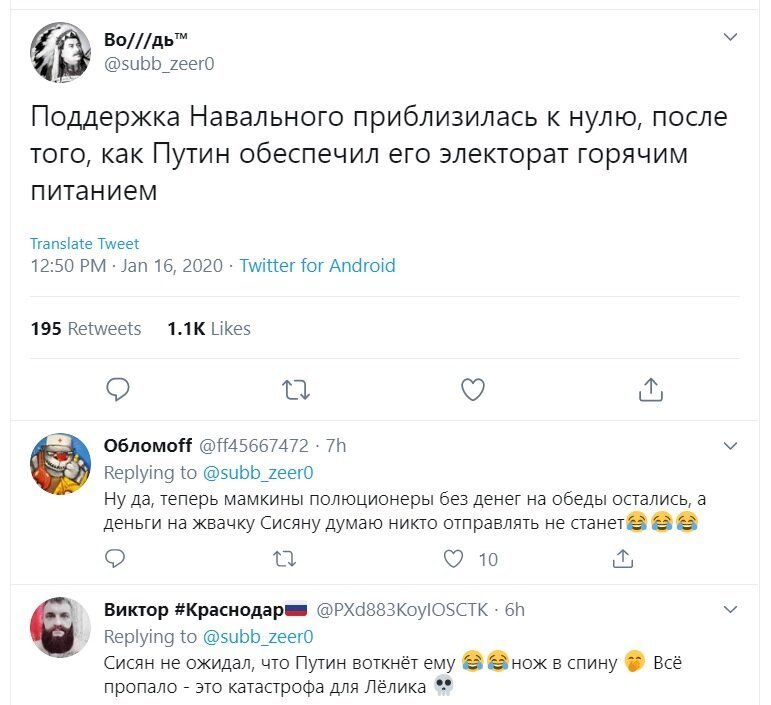This screenshot has width=771, height=705.
Task: View the 1.1K Likes list
Action: coord(209,328)
